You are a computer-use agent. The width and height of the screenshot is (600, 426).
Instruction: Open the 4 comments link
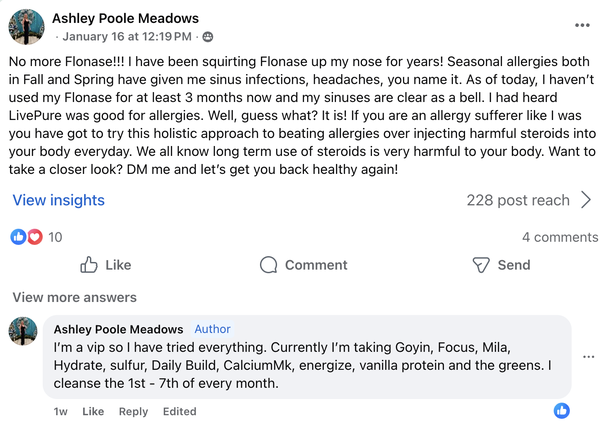pyautogui.click(x=559, y=237)
